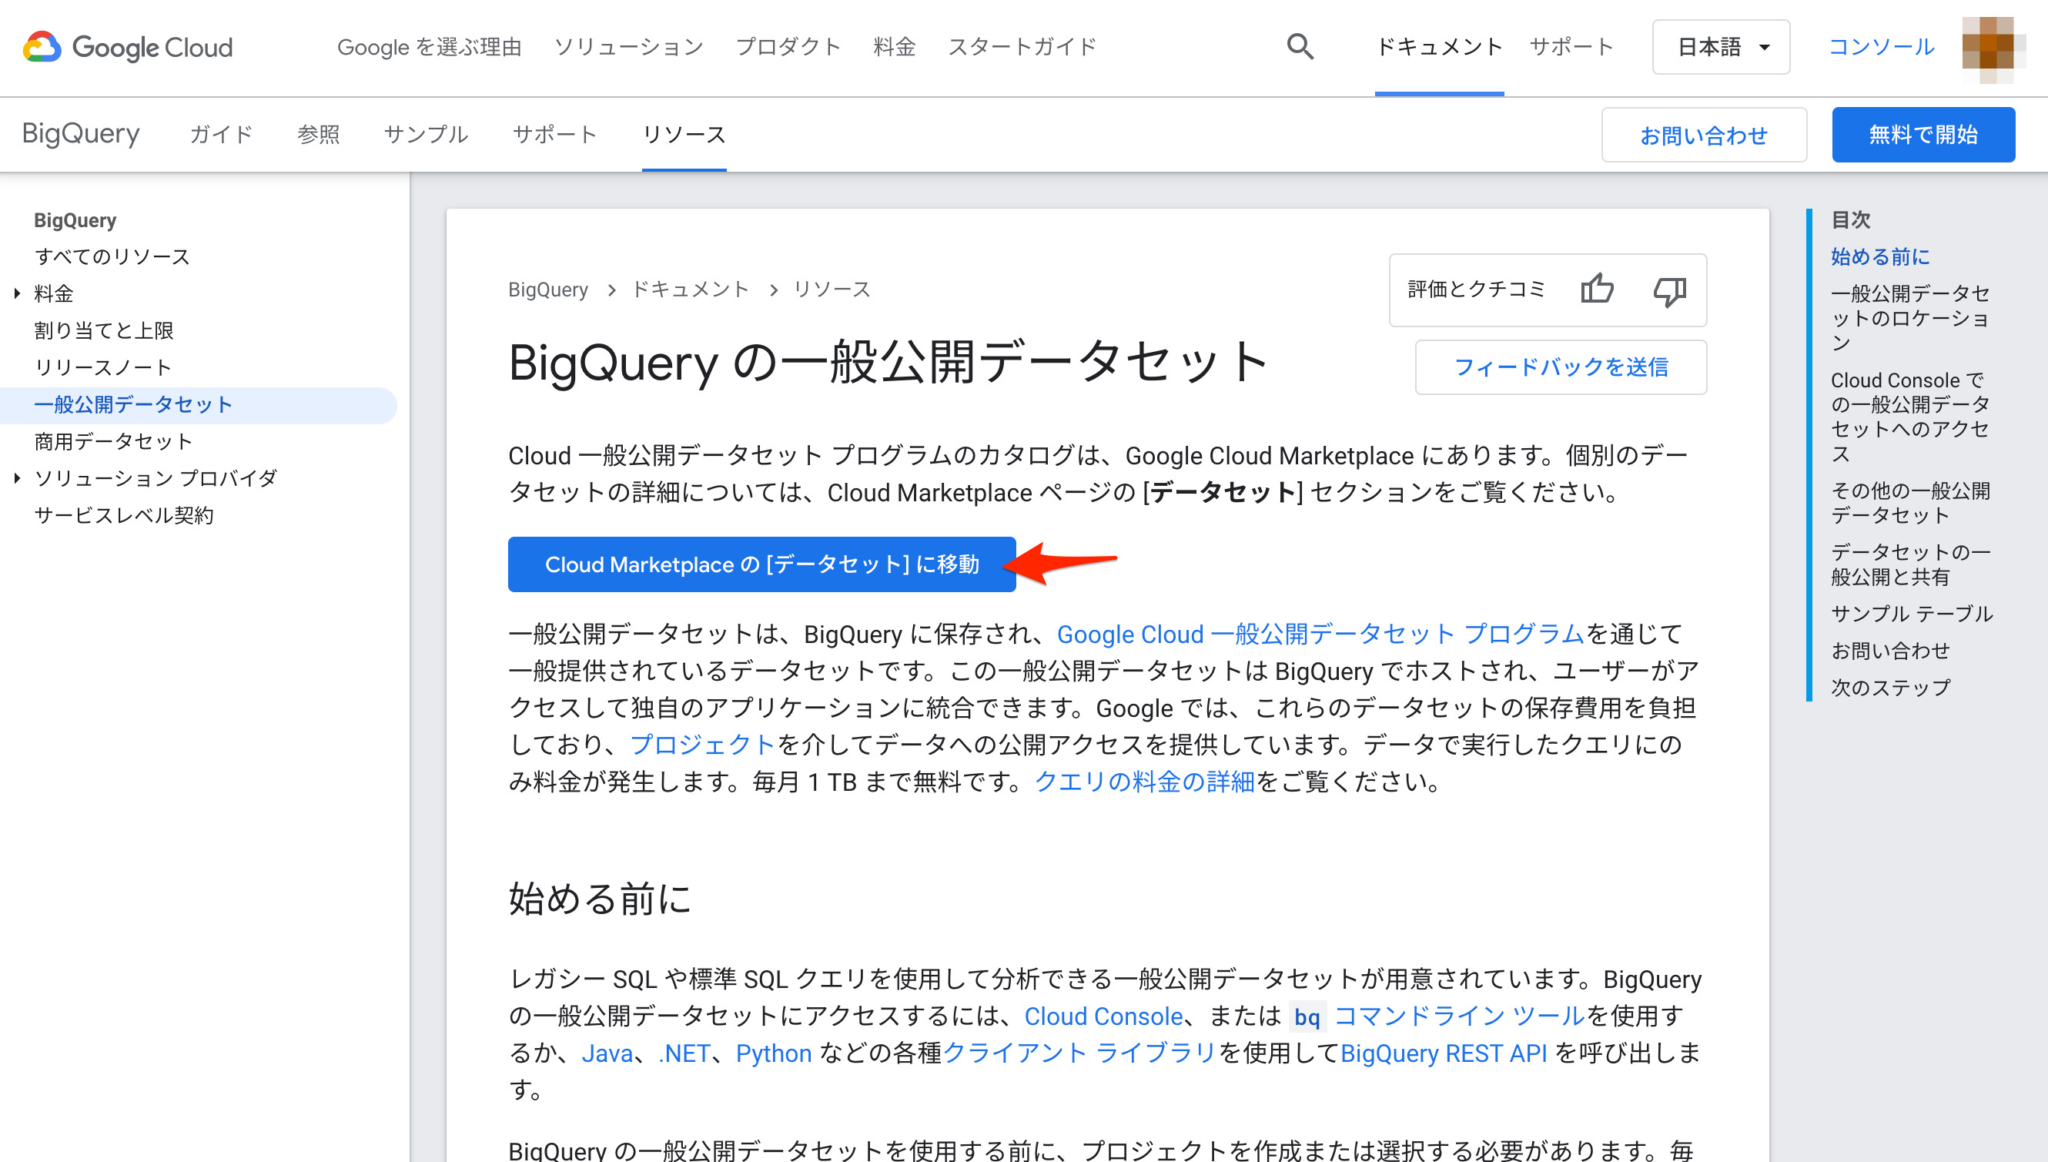The width and height of the screenshot is (2048, 1162).
Task: Open the search magnifier icon
Action: pyautogui.click(x=1300, y=46)
